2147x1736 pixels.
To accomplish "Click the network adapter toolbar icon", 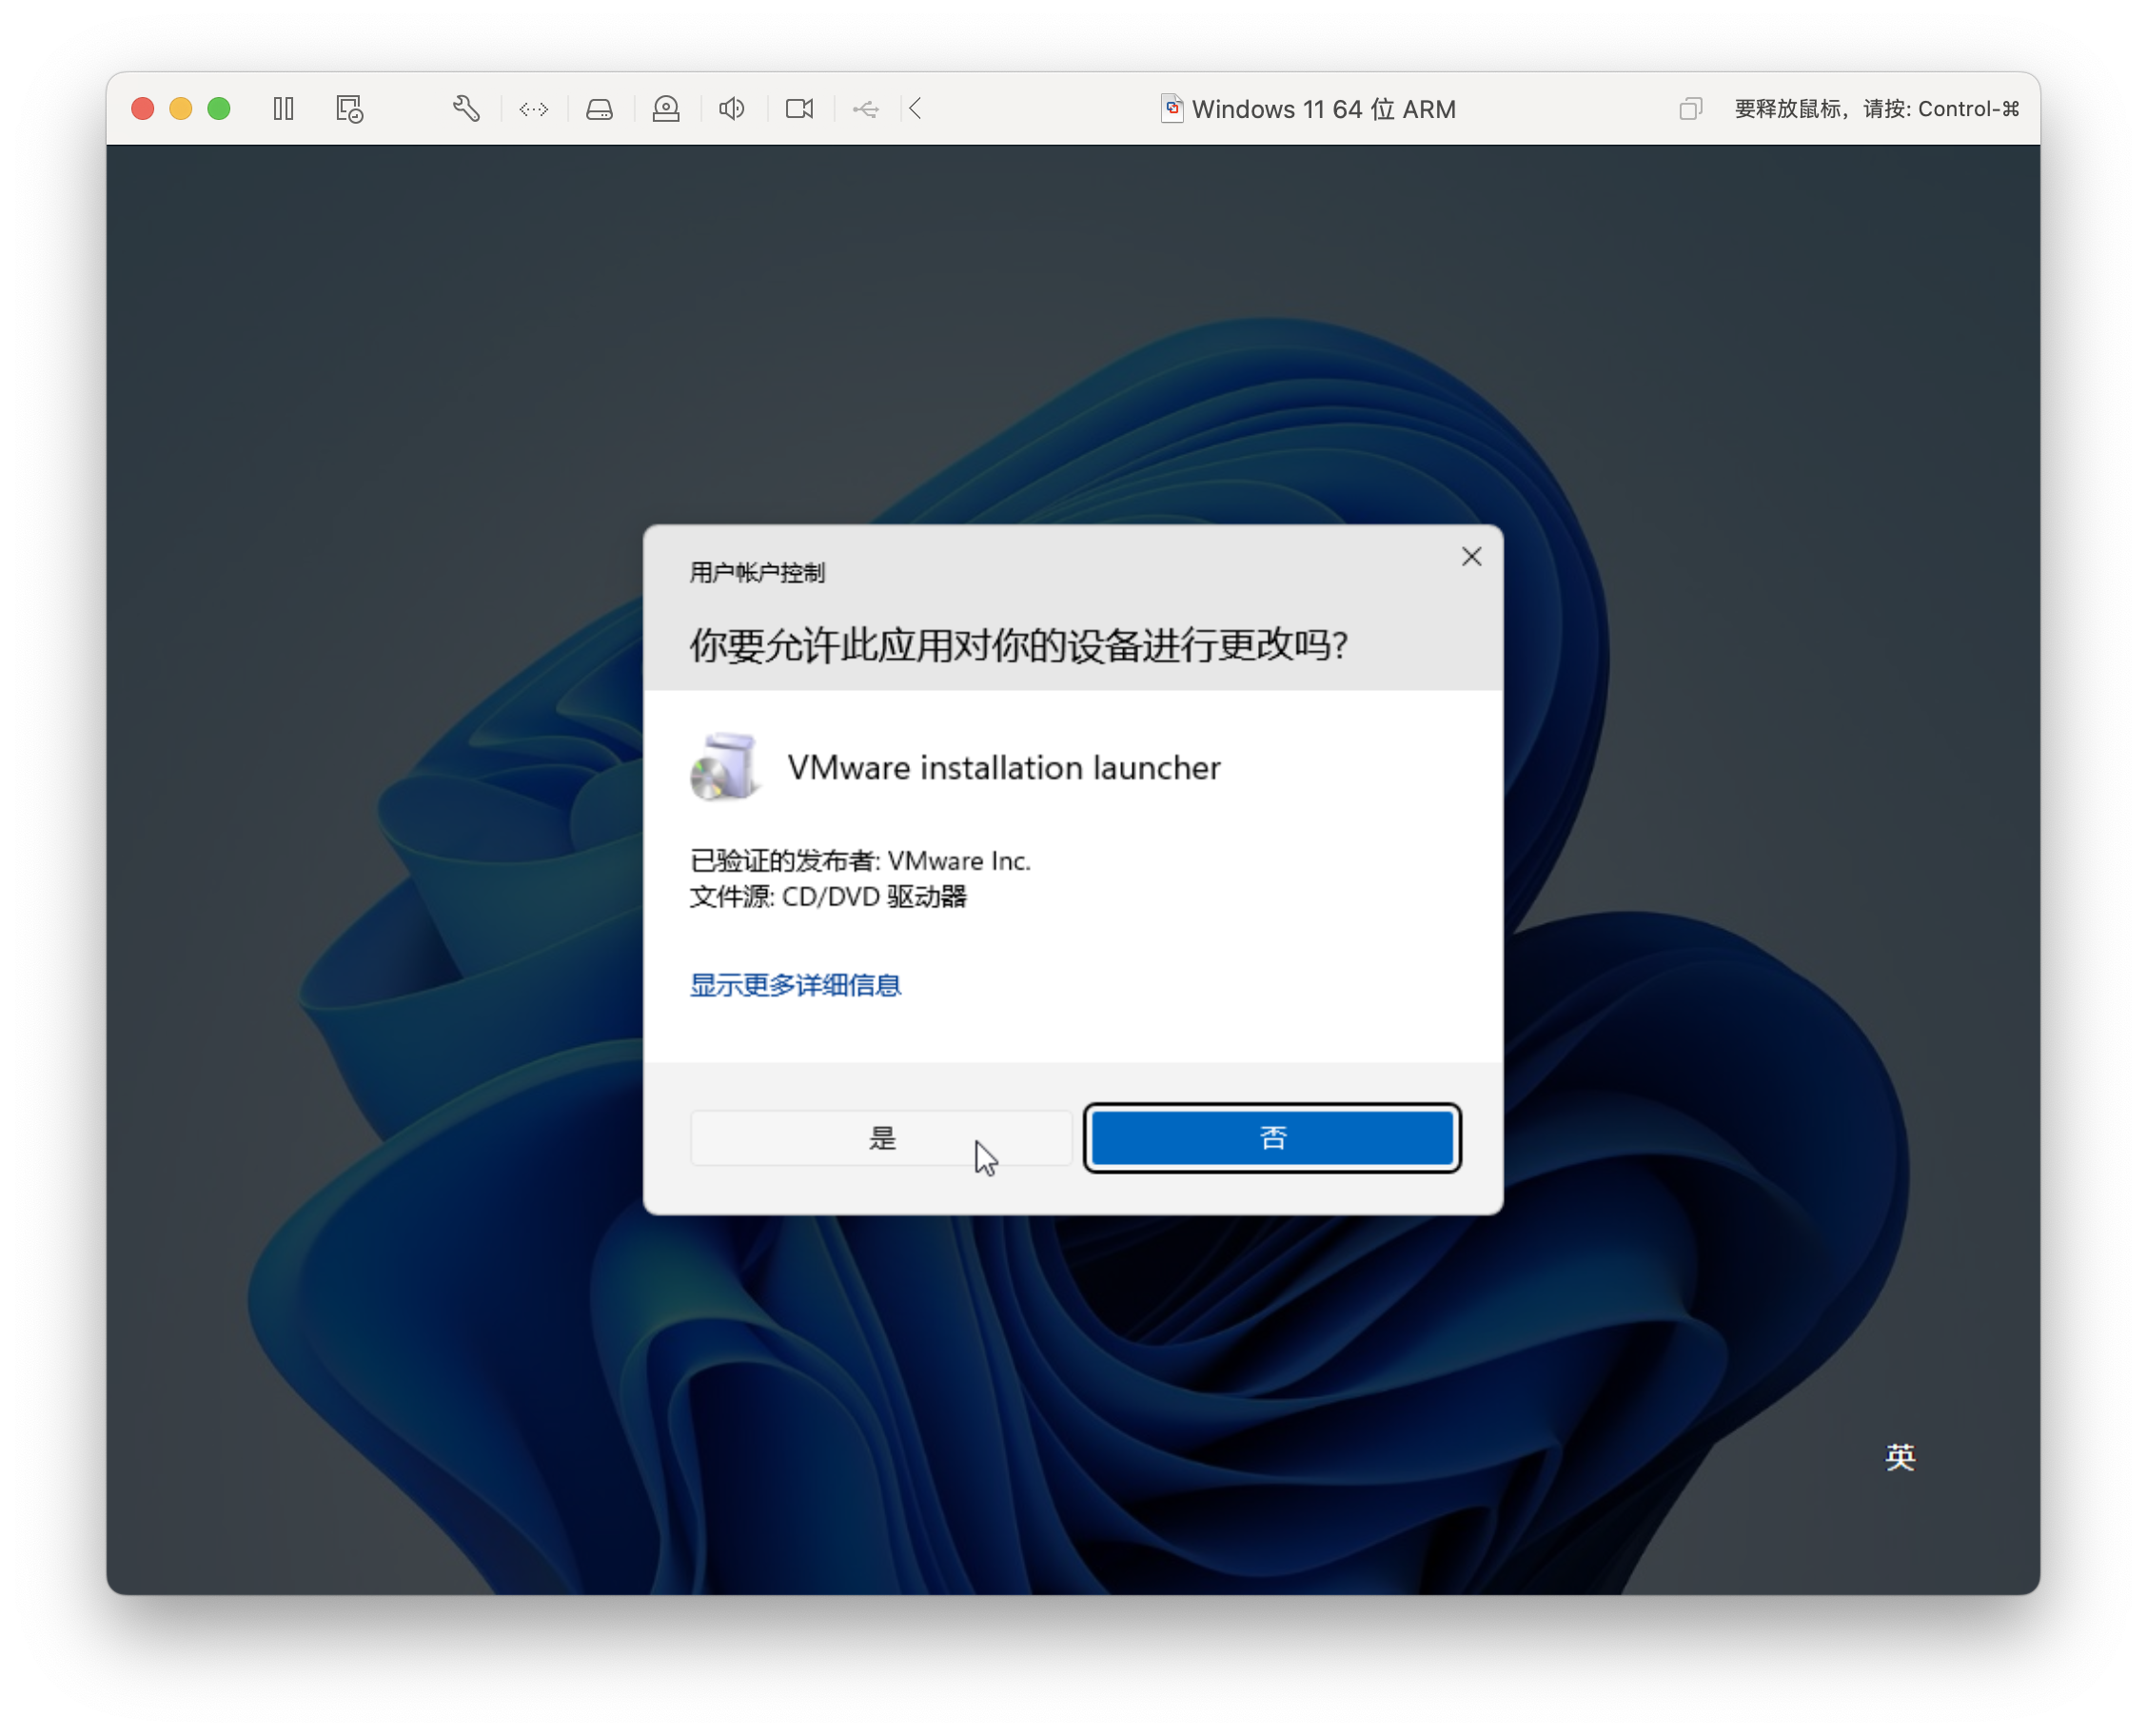I will [533, 109].
